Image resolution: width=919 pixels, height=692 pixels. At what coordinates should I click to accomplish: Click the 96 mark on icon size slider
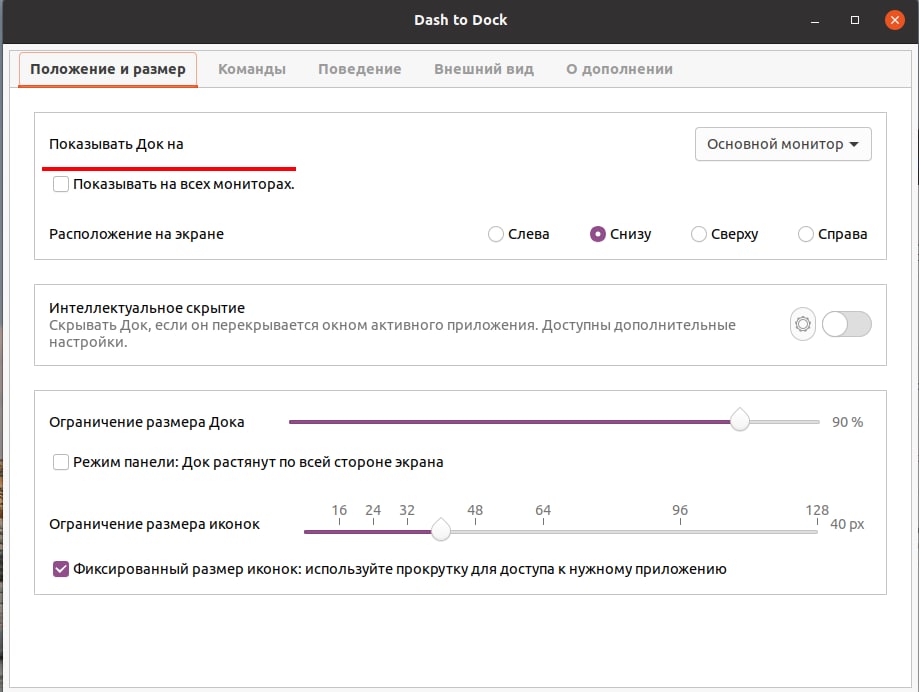coord(680,510)
